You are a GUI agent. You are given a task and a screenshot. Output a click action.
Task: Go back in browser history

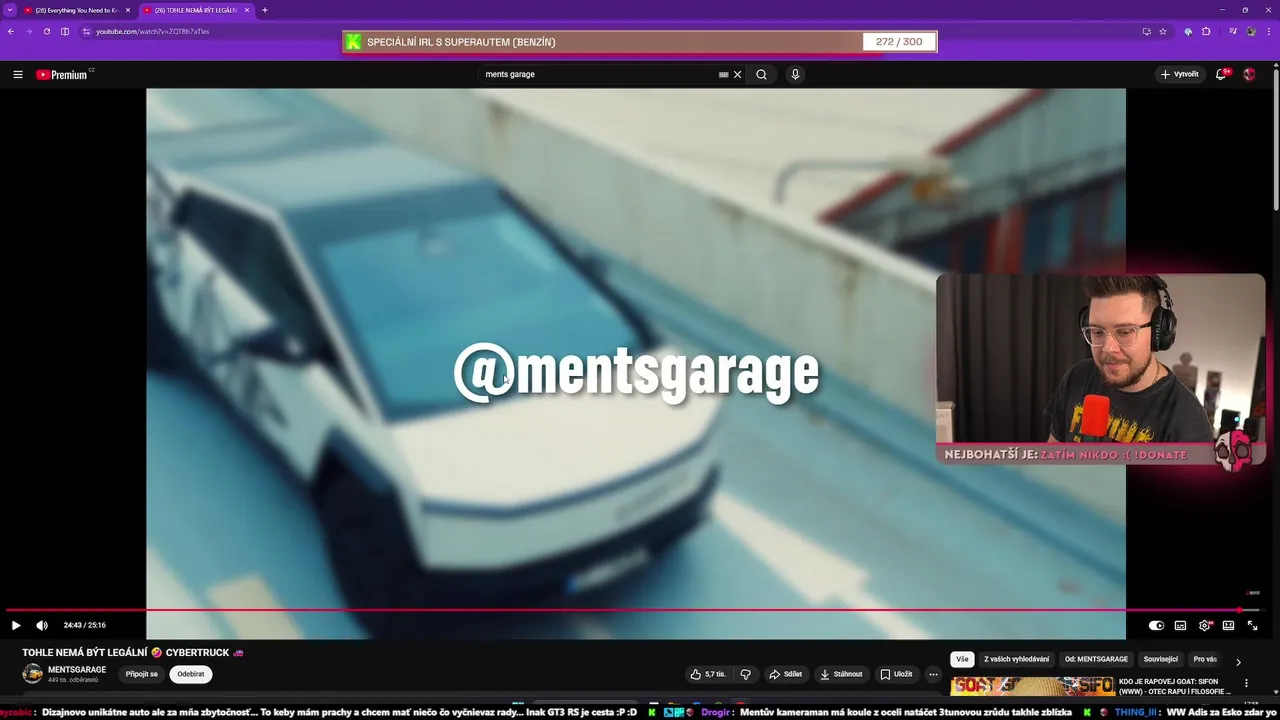coord(11,31)
